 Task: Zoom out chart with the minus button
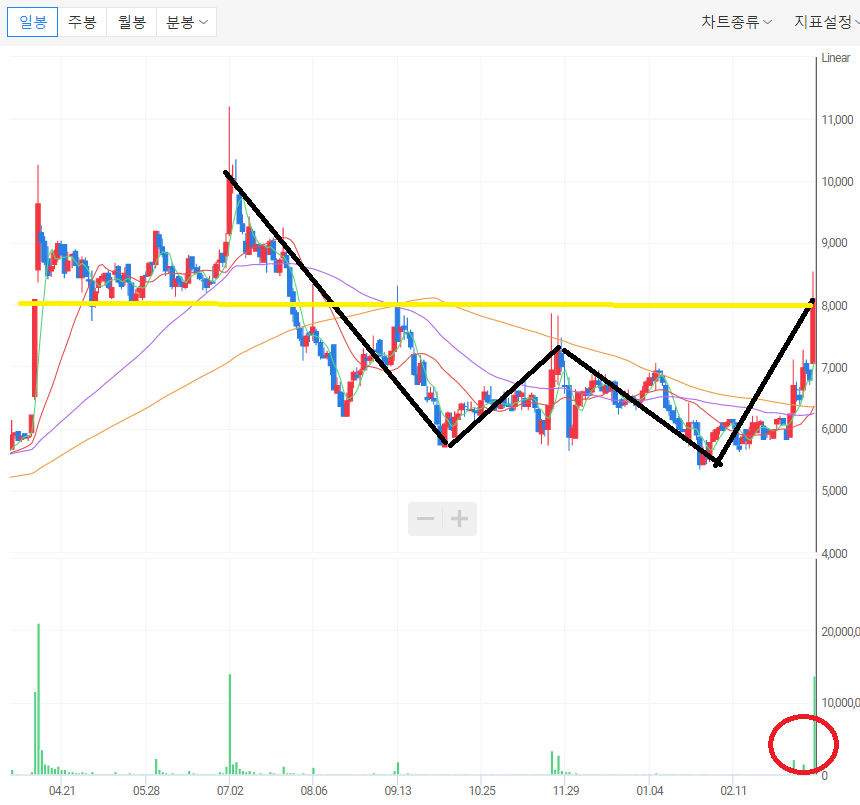tap(426, 518)
